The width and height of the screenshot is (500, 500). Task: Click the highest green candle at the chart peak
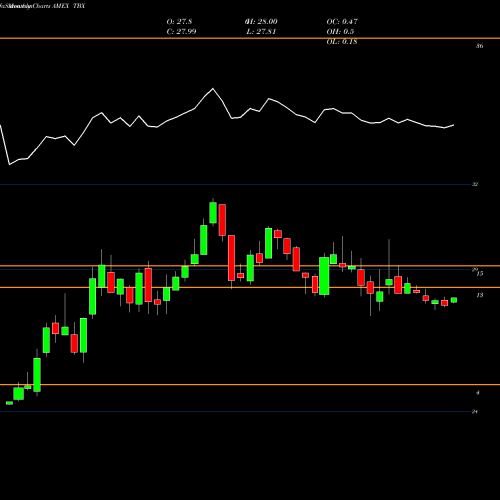213,212
